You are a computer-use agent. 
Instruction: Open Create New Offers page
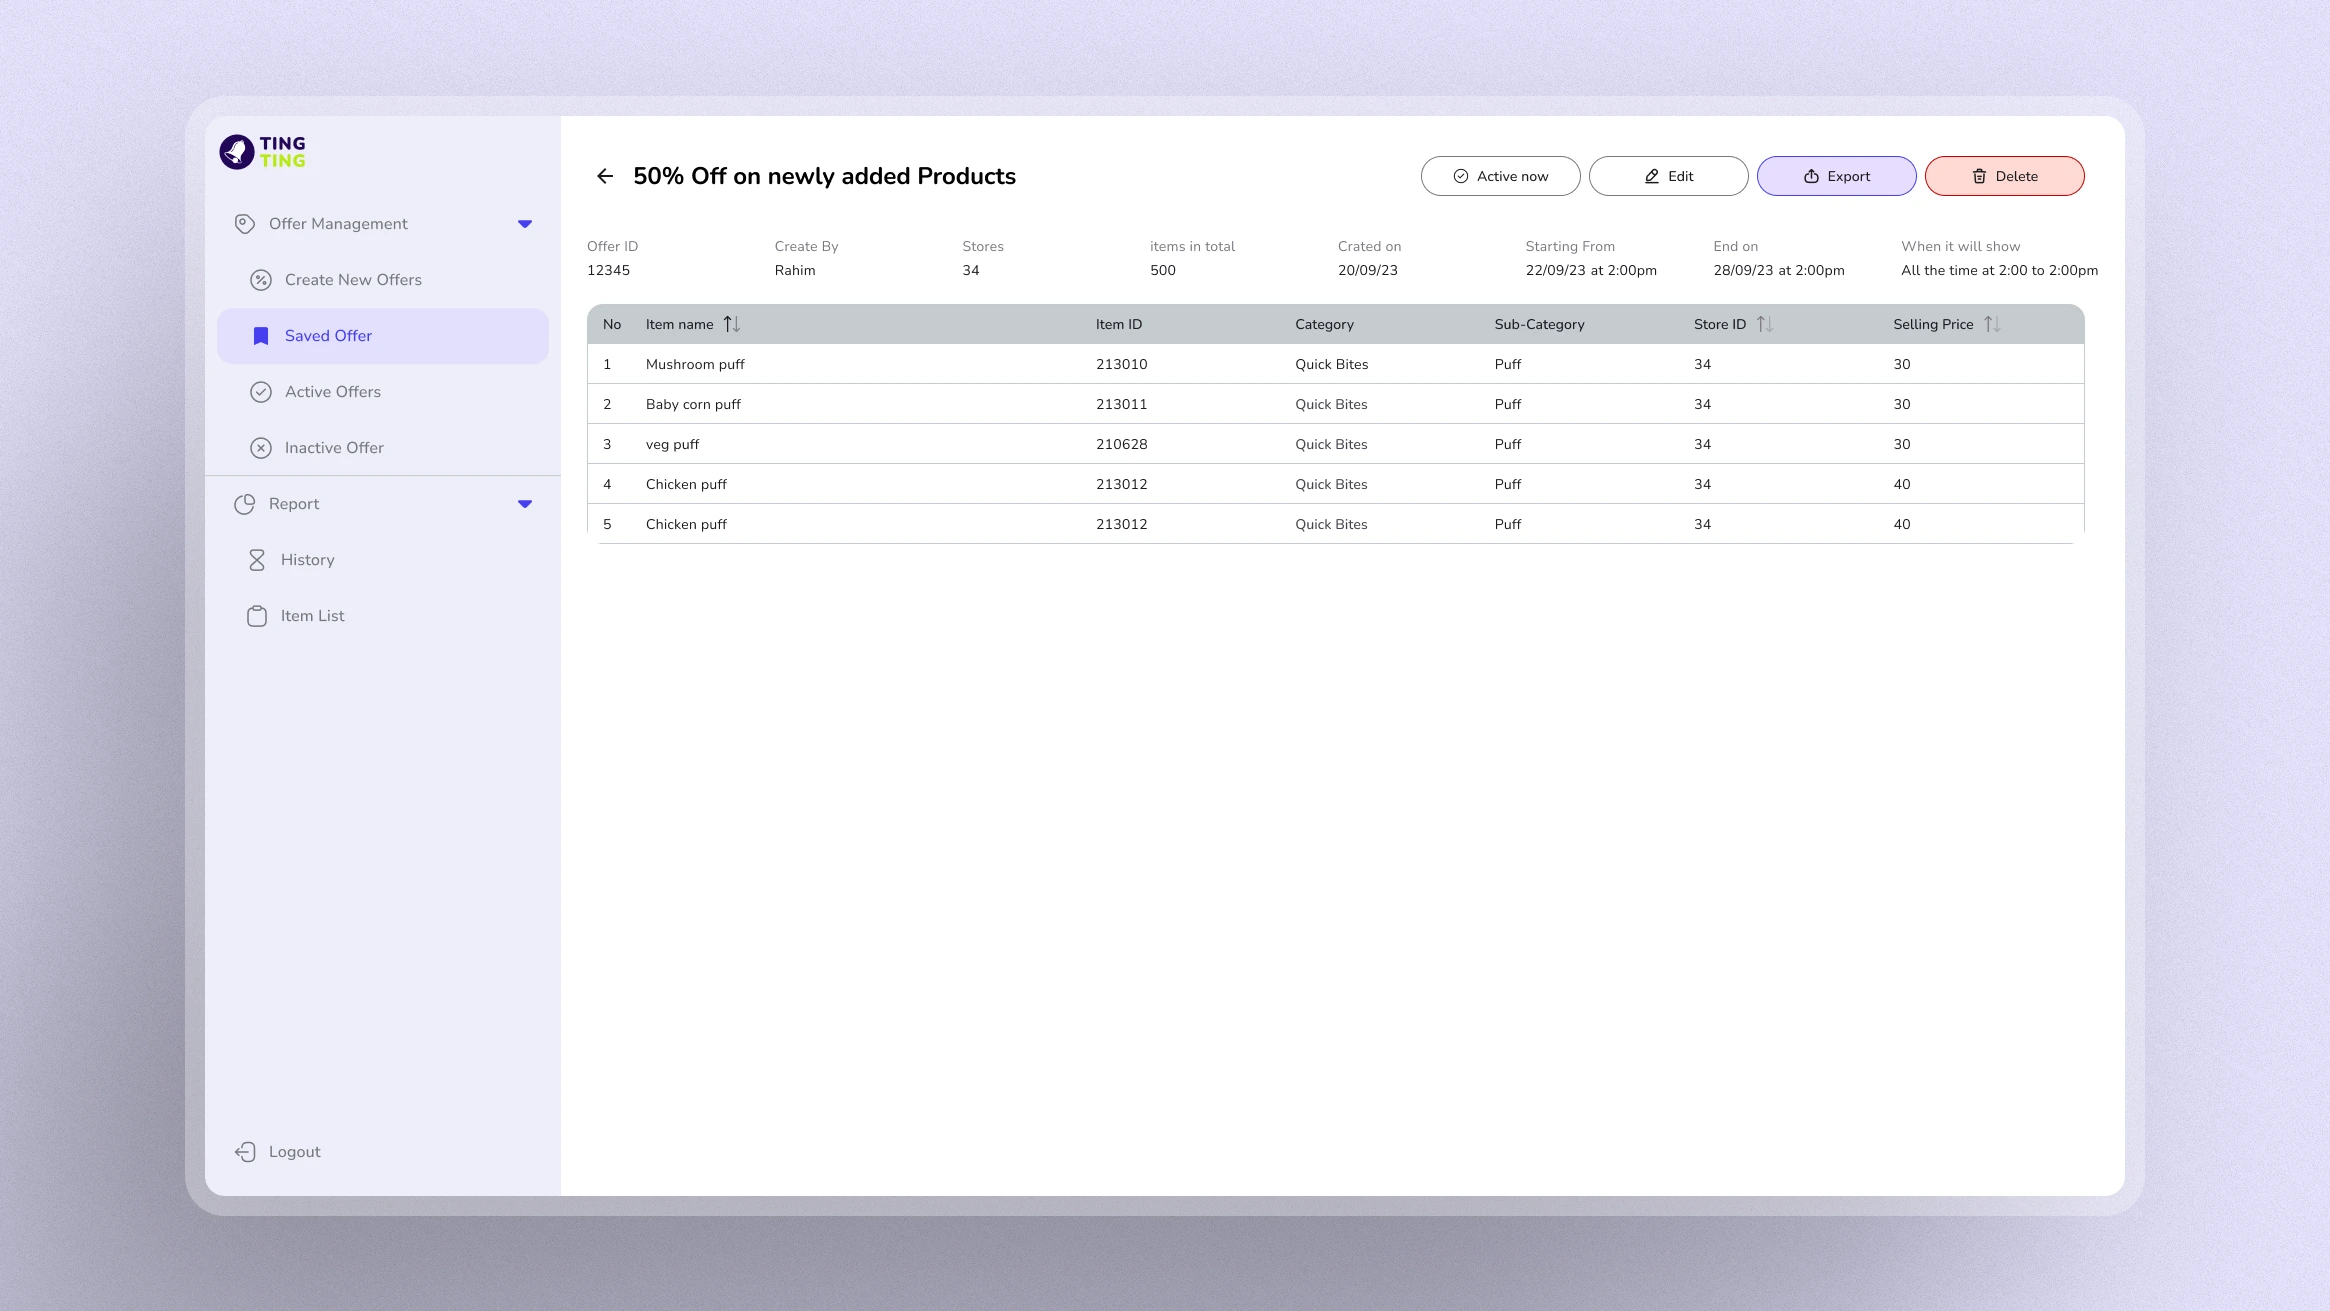coord(383,280)
